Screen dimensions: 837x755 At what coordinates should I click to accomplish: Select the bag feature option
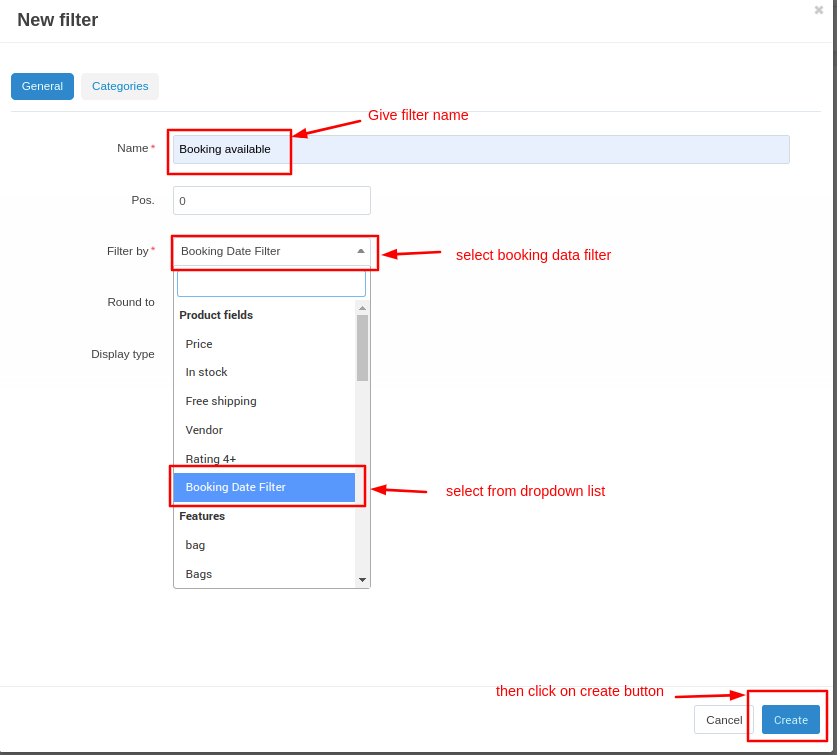pyautogui.click(x=195, y=545)
